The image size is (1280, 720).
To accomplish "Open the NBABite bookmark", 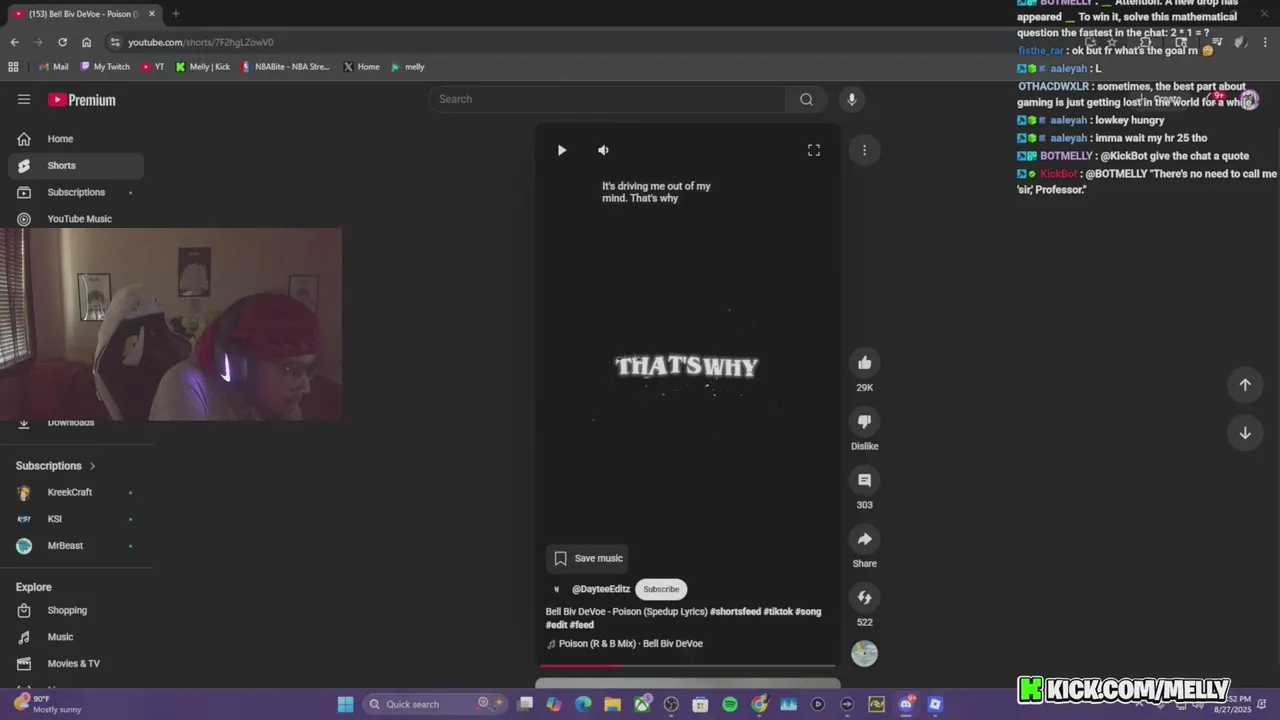I will 285,67.
